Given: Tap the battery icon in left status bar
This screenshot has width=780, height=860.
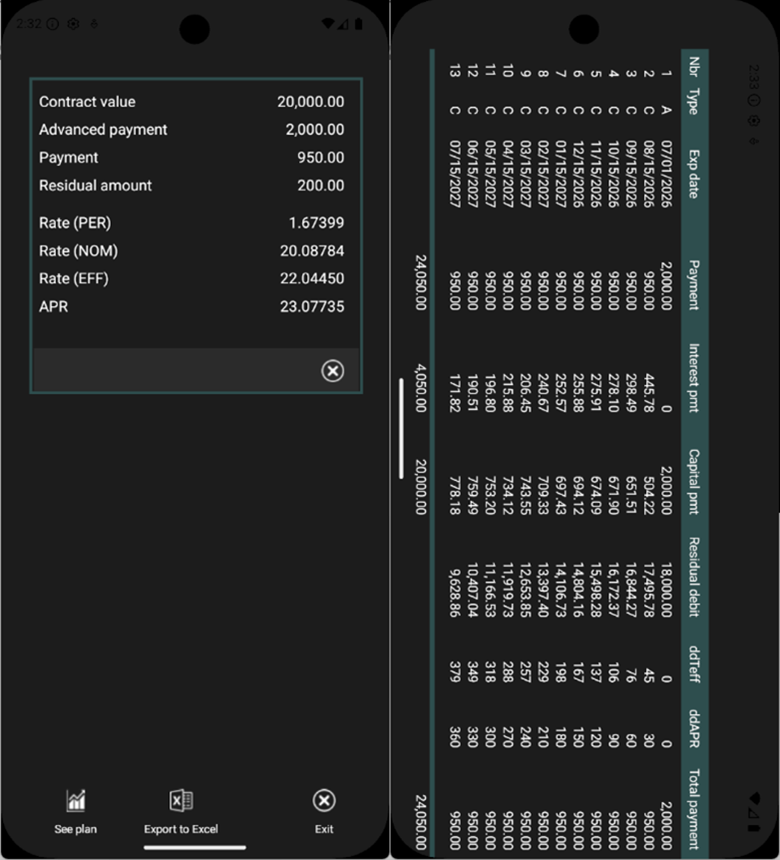Looking at the screenshot, I should pyautogui.click(x=358, y=24).
